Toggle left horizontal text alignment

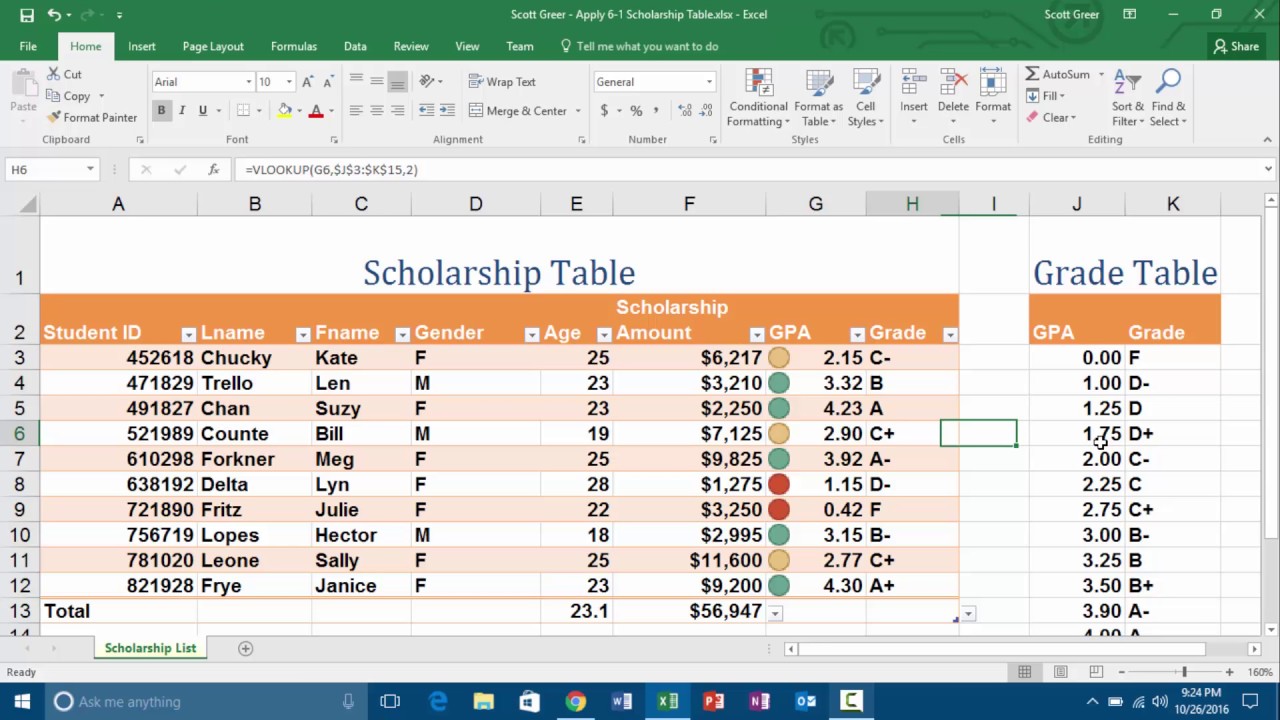pos(356,111)
